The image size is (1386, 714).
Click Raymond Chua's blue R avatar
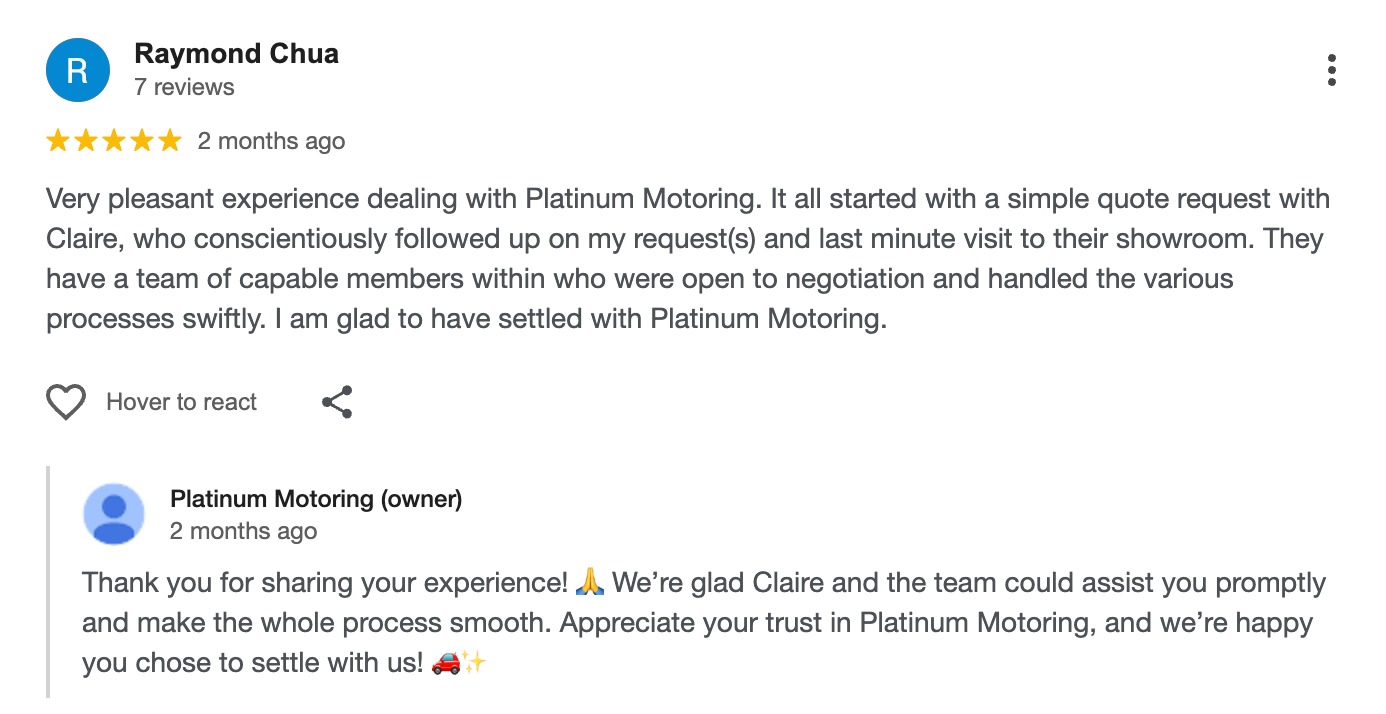coord(78,71)
